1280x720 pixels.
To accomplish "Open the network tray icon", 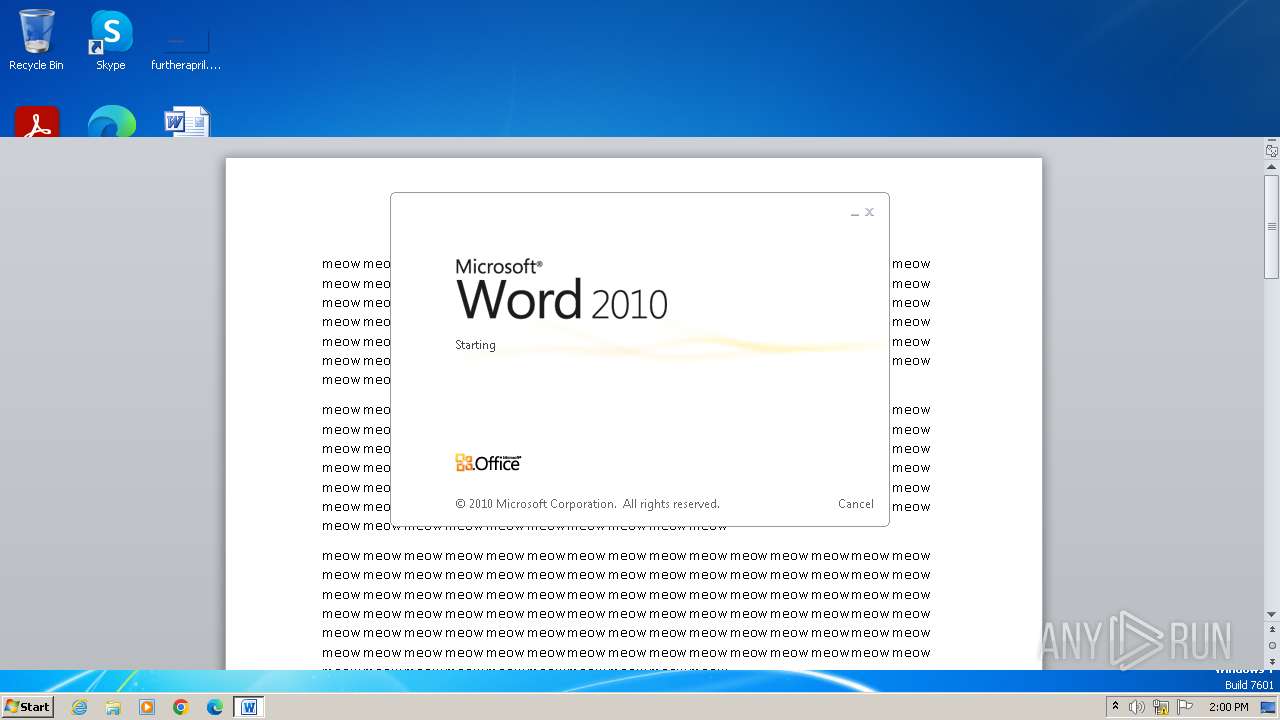I will point(1161,707).
